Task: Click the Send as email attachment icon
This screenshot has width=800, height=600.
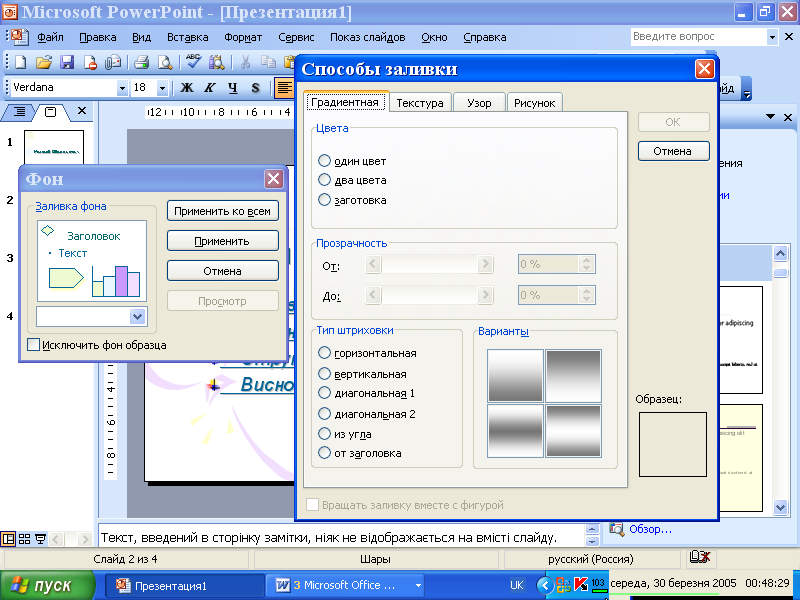Action: coord(113,62)
